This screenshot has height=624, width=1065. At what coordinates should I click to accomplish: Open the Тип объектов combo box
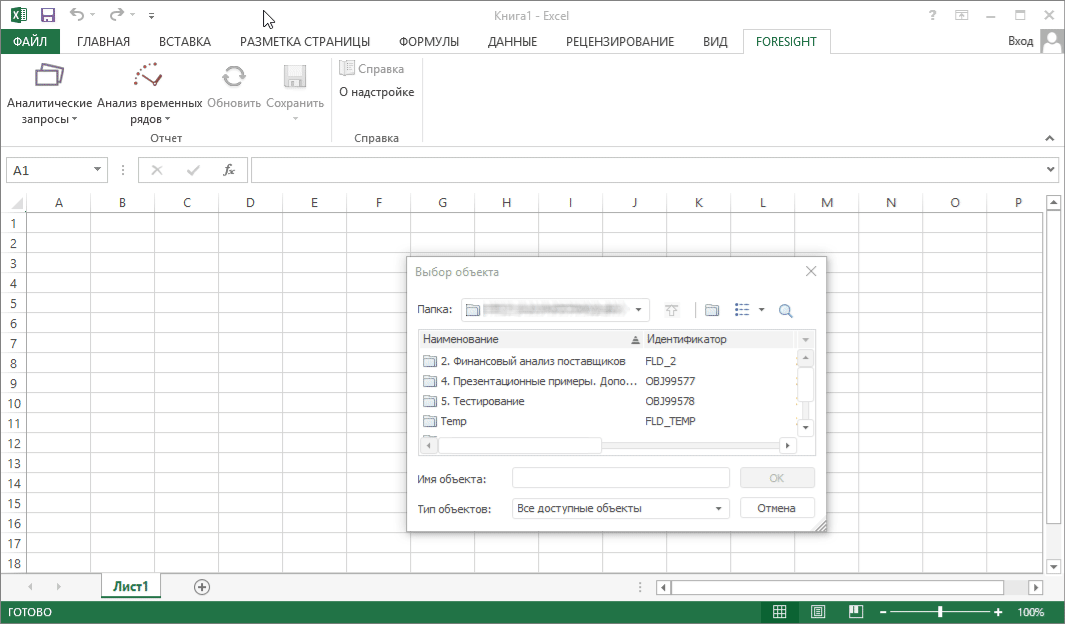(x=620, y=508)
